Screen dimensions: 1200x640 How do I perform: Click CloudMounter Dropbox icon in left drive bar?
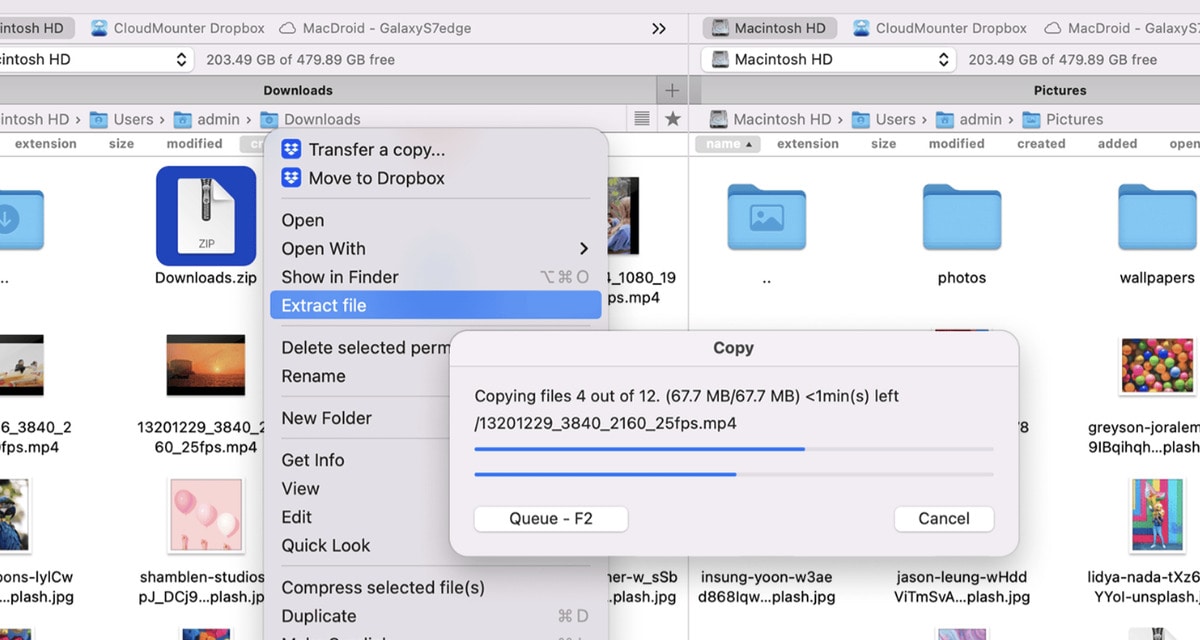click(x=99, y=28)
